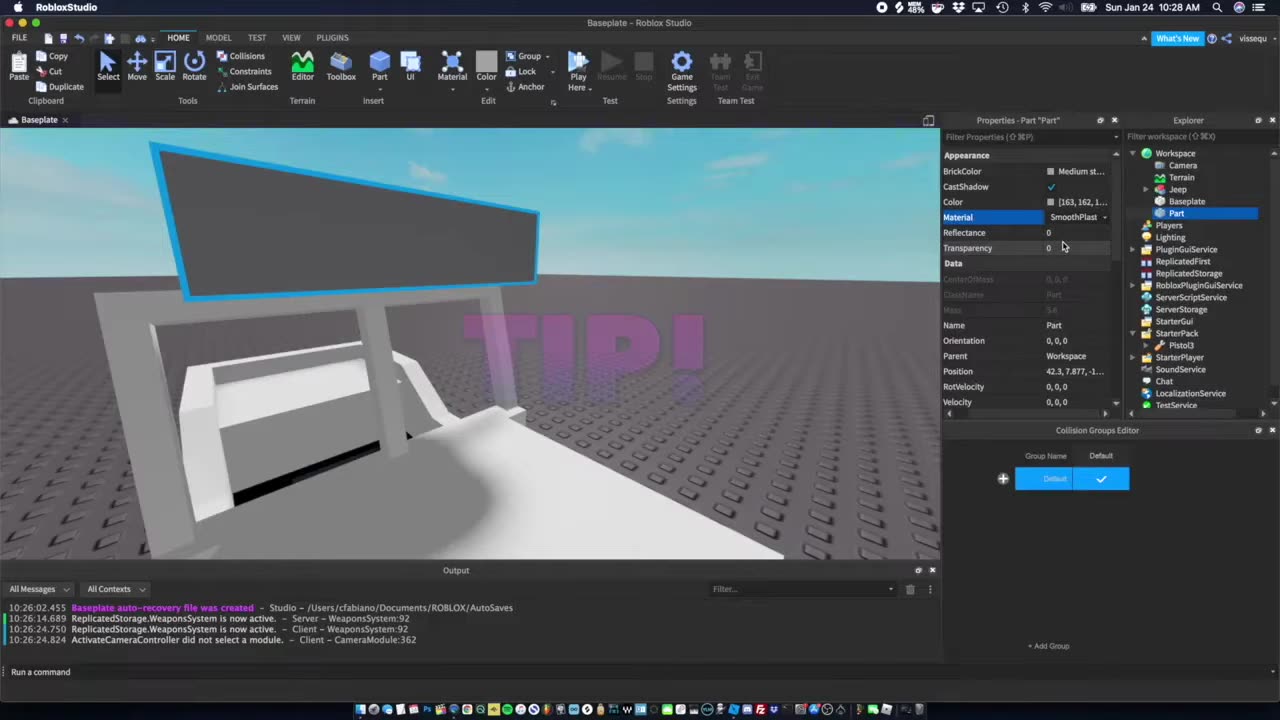This screenshot has width=1280, height=720.
Task: Select the Select tool
Action: pos(108,67)
